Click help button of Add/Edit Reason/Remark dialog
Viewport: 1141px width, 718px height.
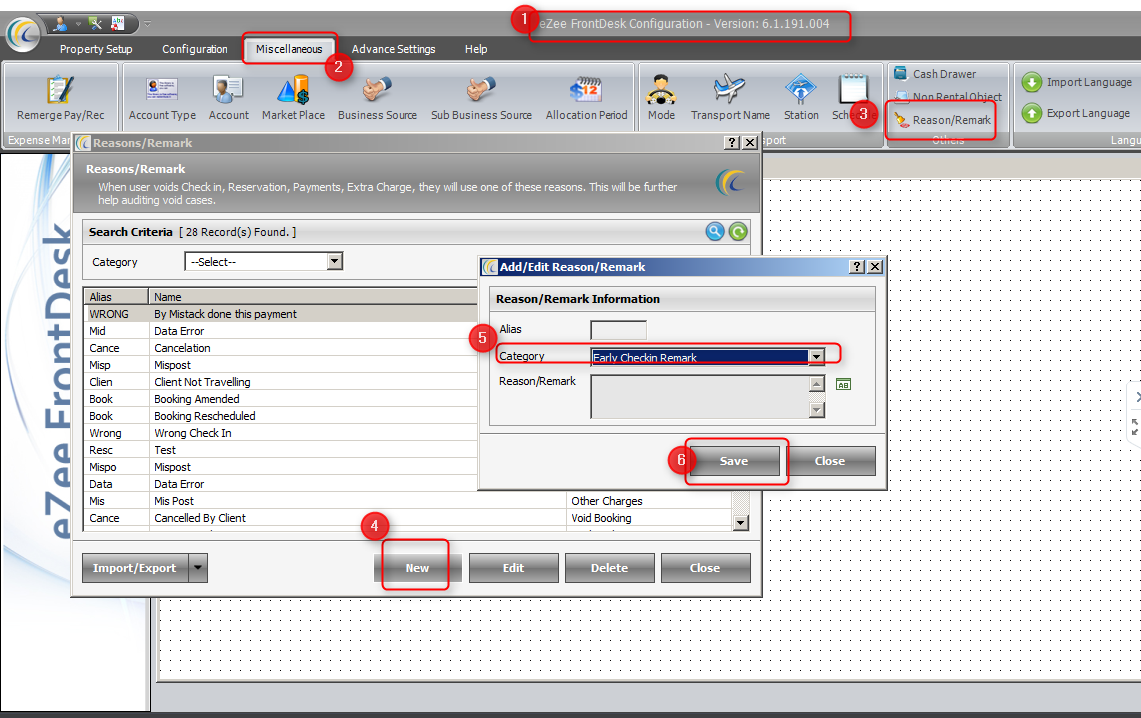click(857, 267)
